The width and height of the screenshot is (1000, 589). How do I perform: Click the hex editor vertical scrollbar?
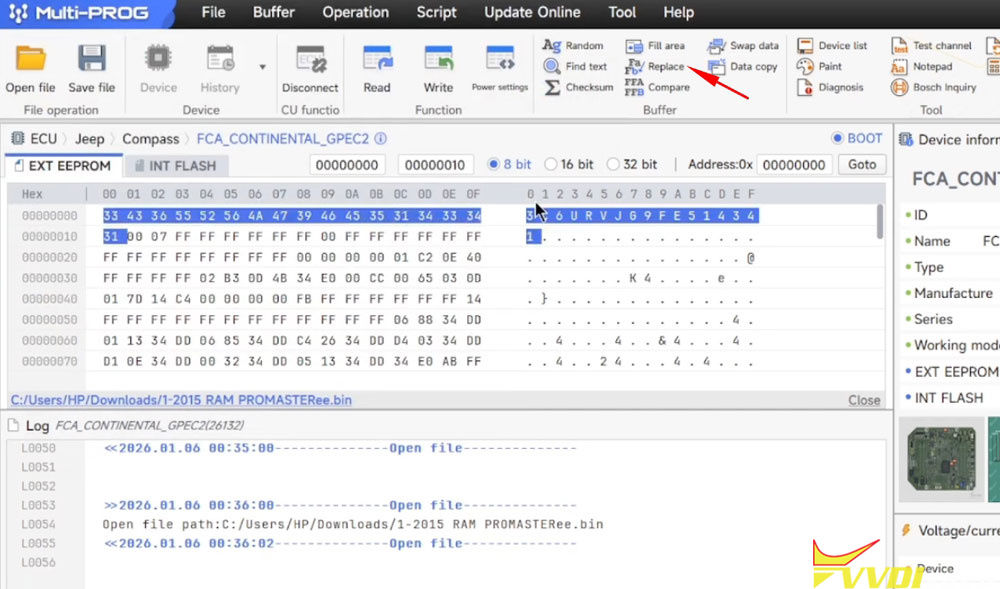coord(879,220)
